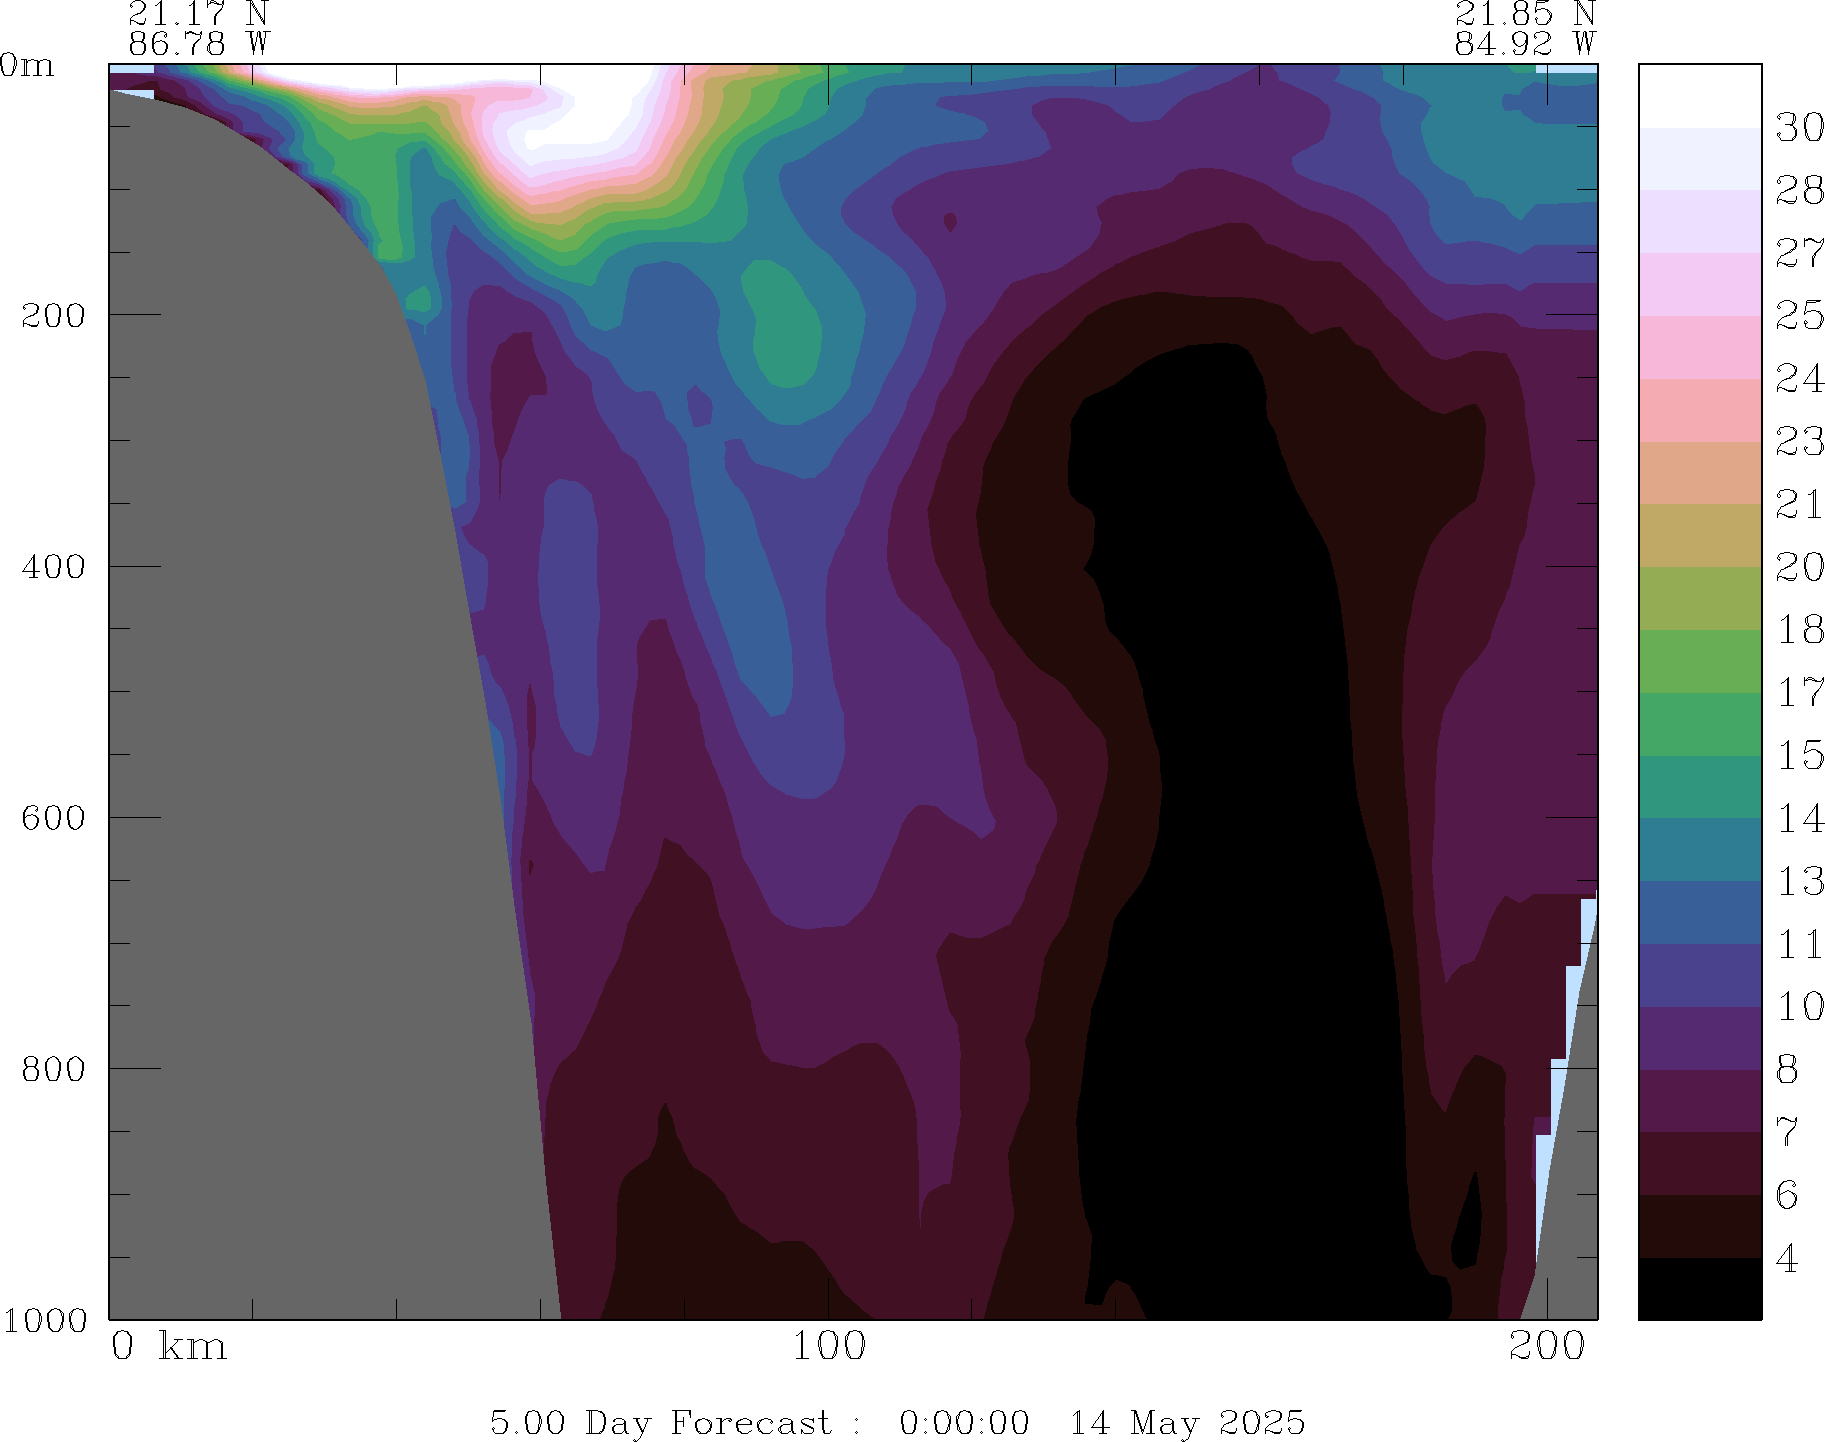Click the '100' distance axis label
The width and height of the screenshot is (1825, 1442).
point(829,1346)
